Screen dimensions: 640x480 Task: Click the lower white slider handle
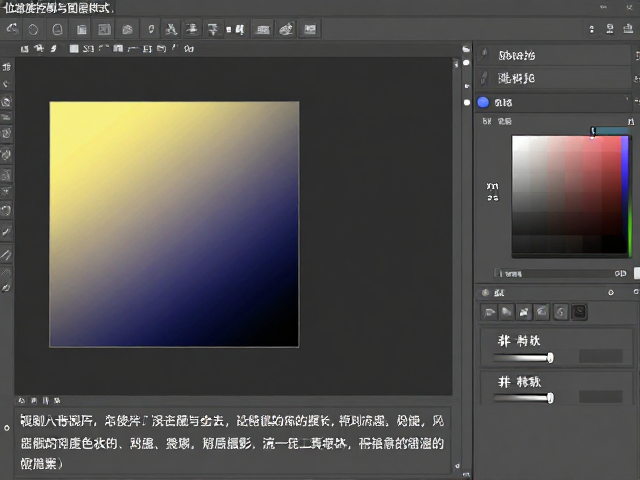click(x=550, y=398)
